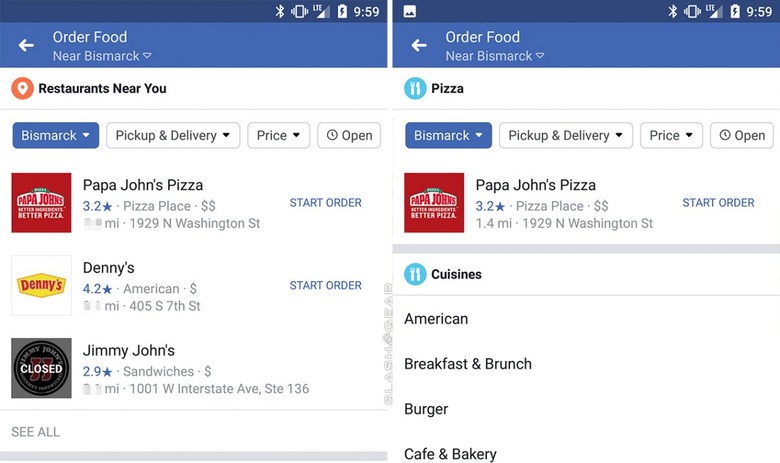Image resolution: width=780 pixels, height=463 pixels.
Task: Expand the Bismarck dropdown on left screen
Action: click(56, 135)
